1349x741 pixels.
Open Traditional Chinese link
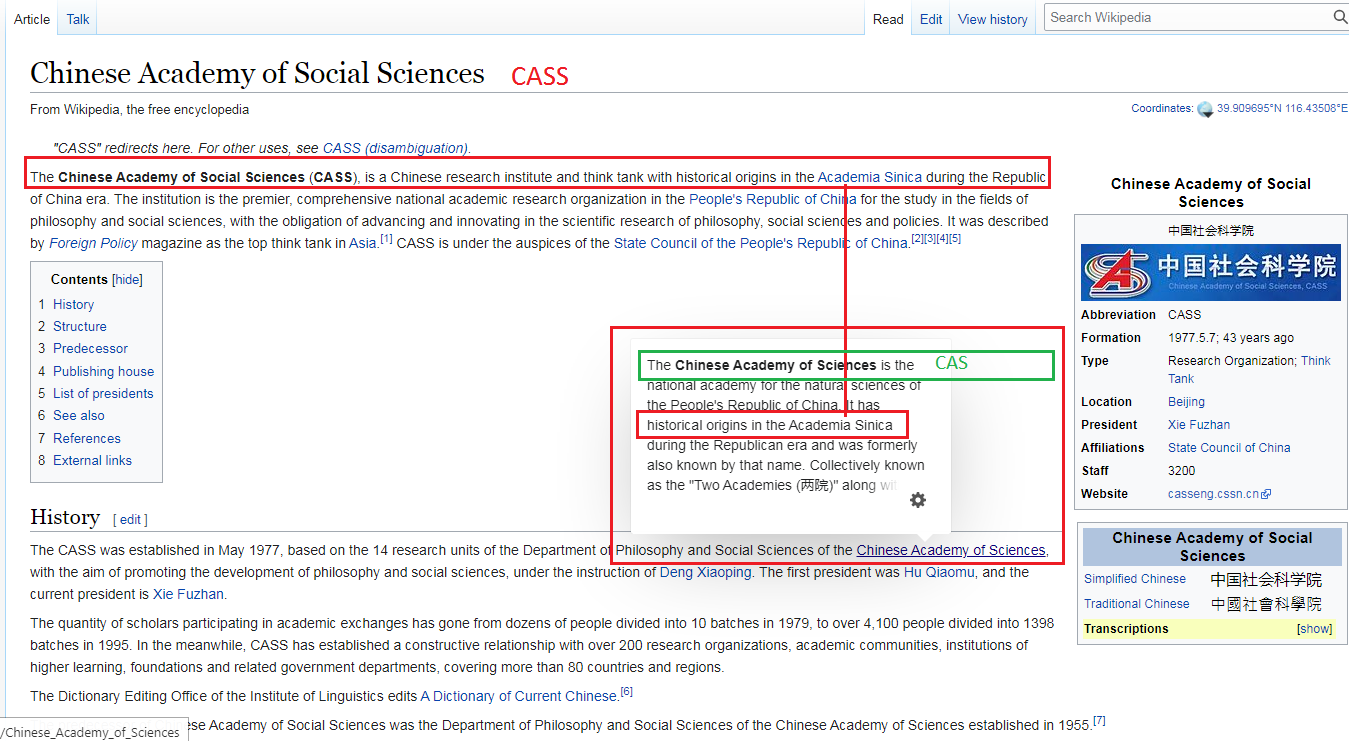point(1137,604)
